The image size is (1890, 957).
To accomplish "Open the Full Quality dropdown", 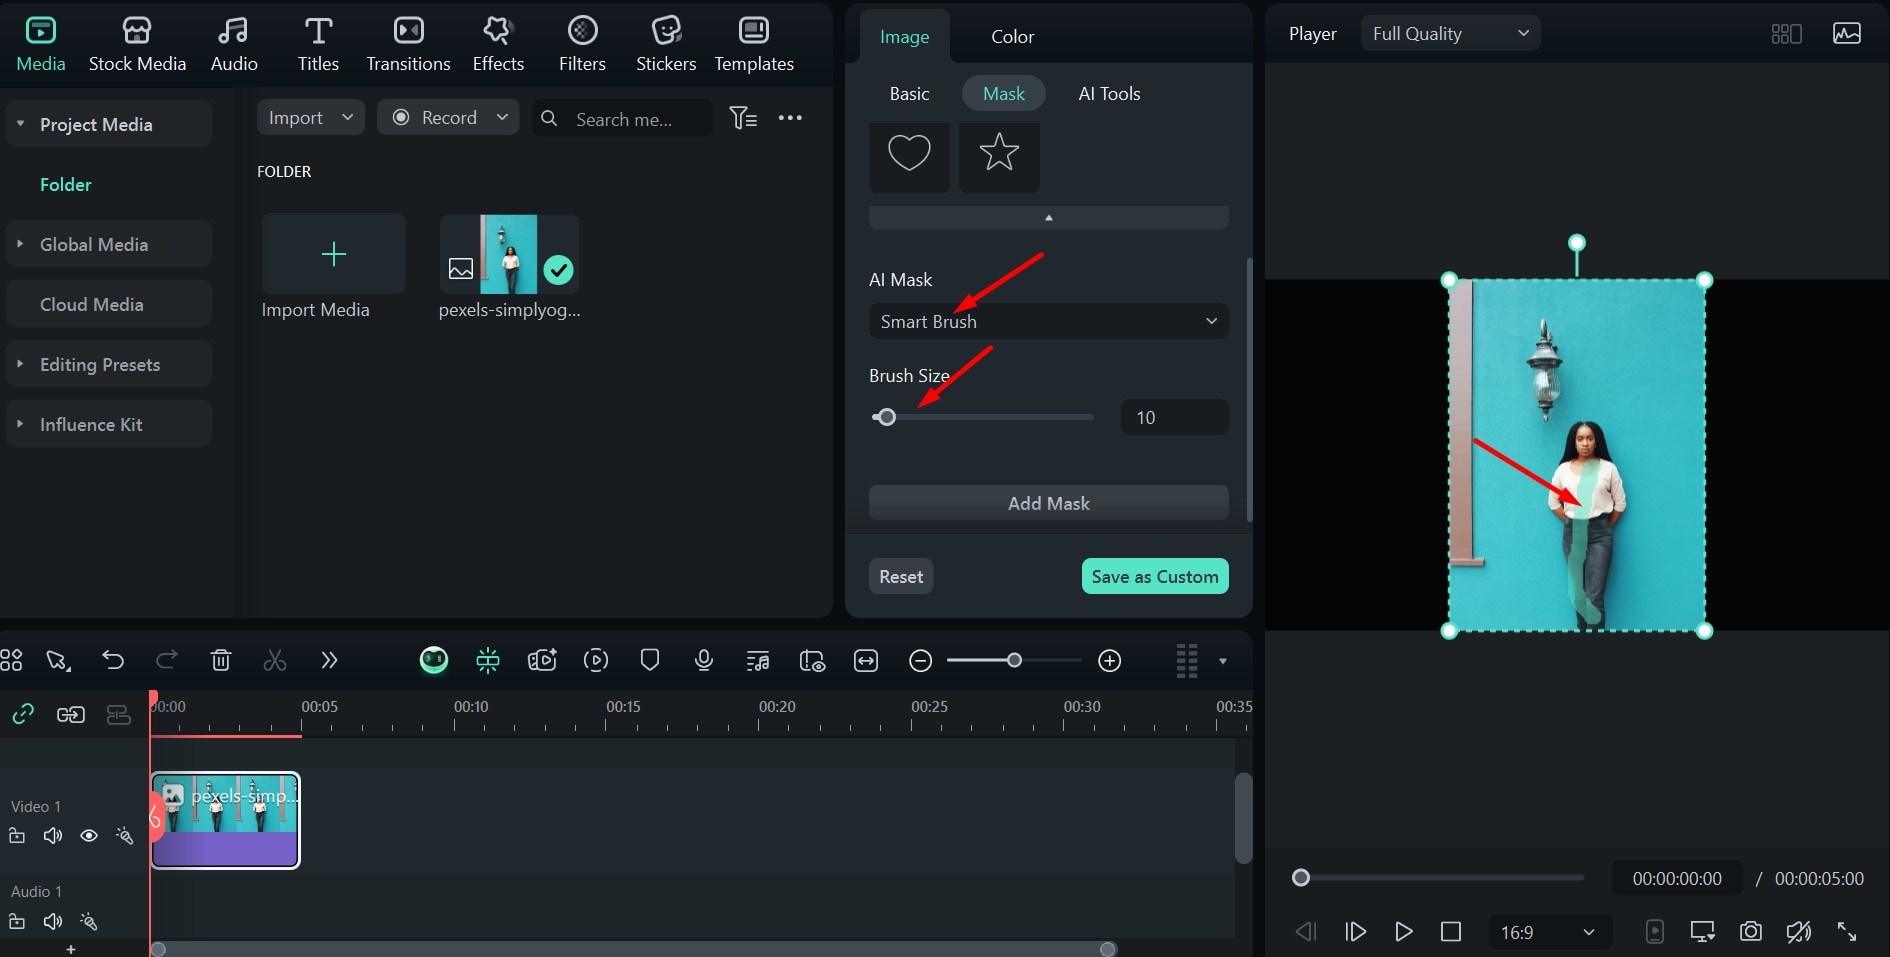I will pyautogui.click(x=1450, y=33).
